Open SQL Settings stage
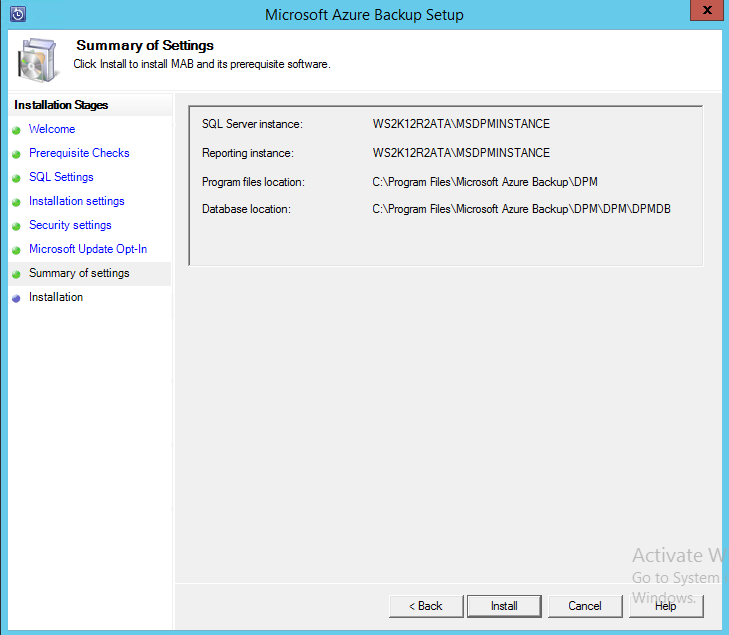729x635 pixels. click(61, 177)
